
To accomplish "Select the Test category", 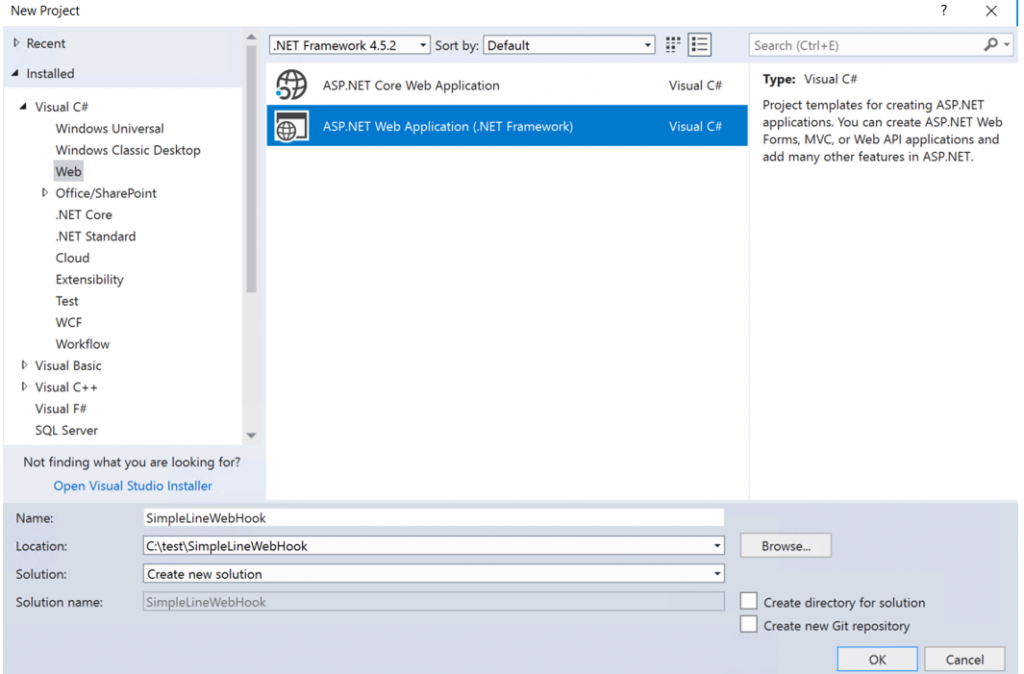I will click(67, 300).
